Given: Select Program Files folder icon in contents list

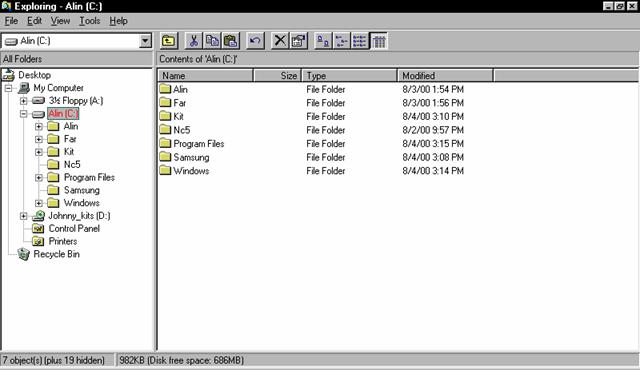Looking at the screenshot, I should click(x=165, y=143).
